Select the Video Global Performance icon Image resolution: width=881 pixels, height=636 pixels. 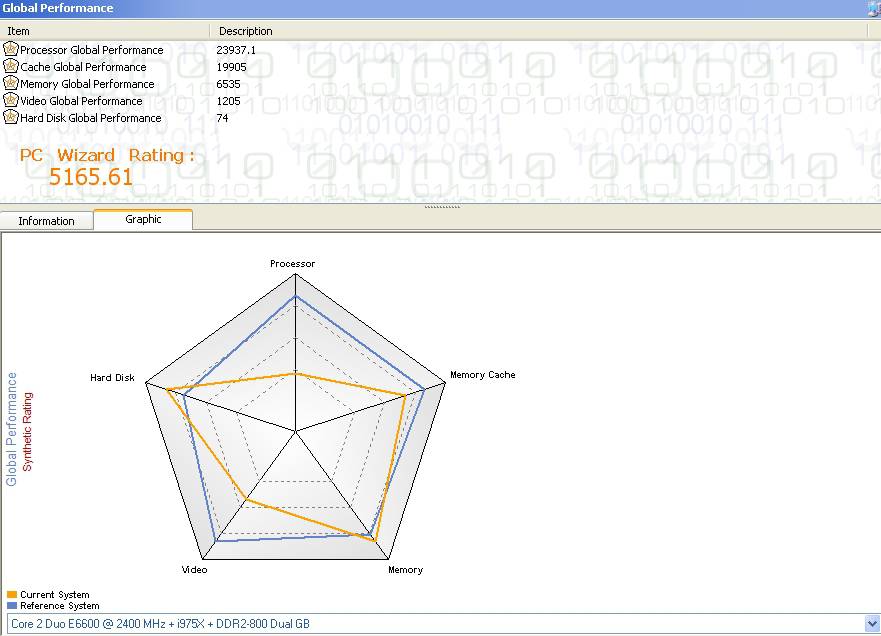[11, 100]
